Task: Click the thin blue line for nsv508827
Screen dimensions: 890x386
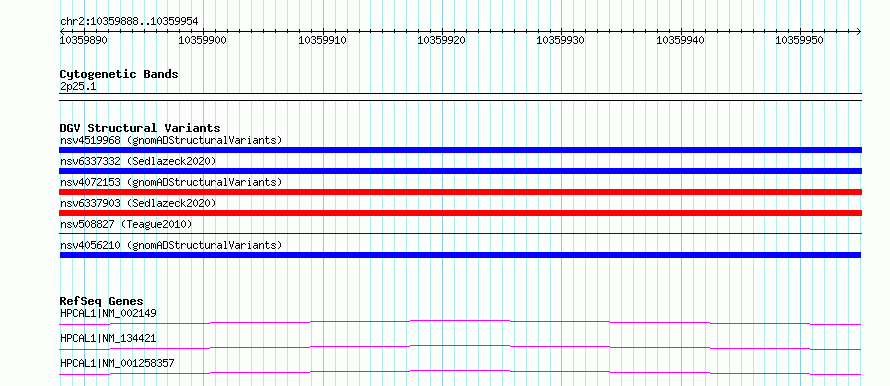Action: point(460,233)
